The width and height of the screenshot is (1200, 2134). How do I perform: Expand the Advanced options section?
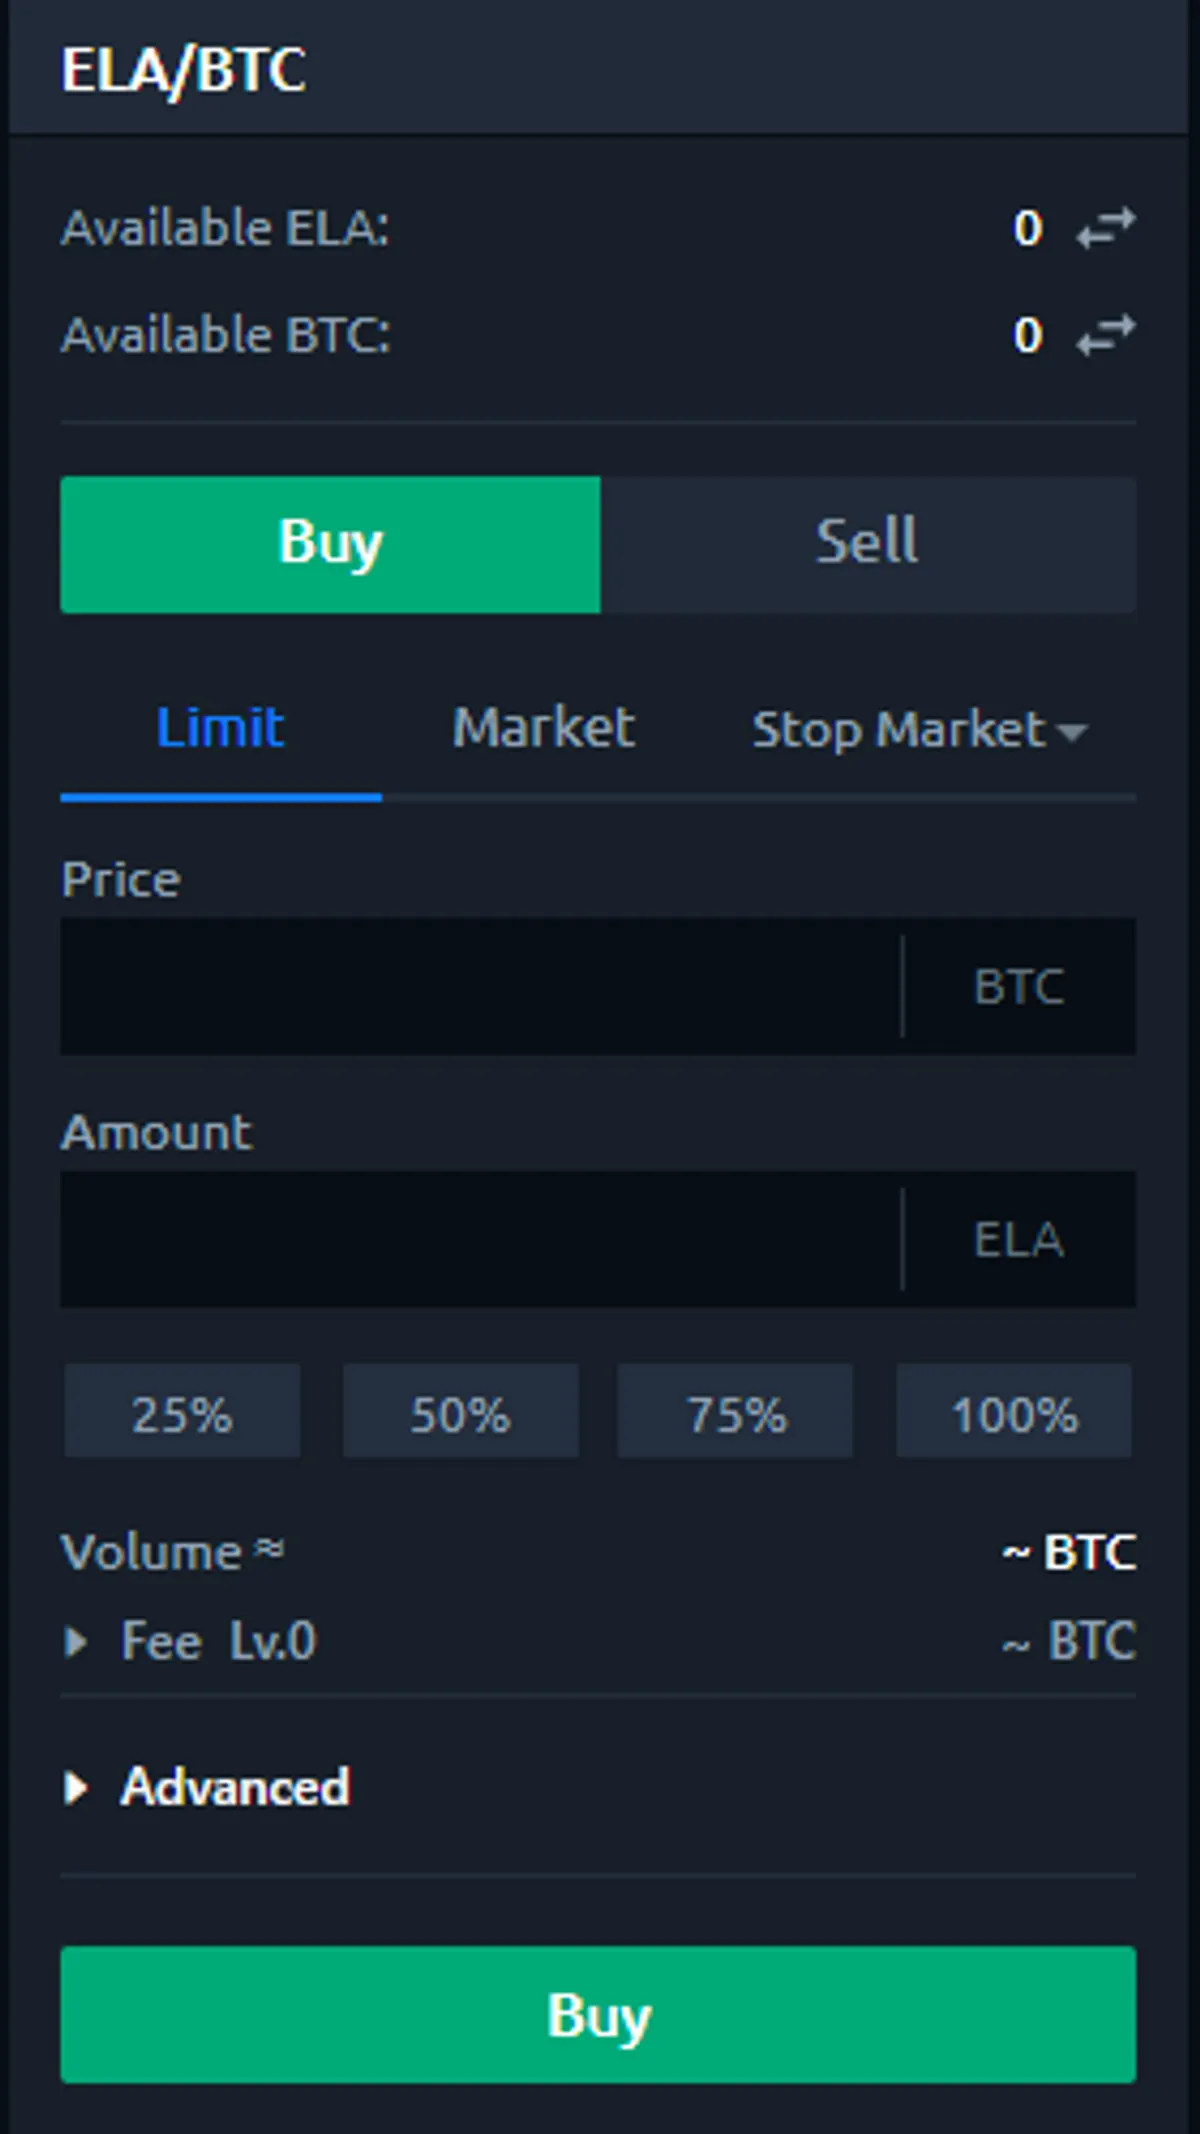(x=236, y=1787)
